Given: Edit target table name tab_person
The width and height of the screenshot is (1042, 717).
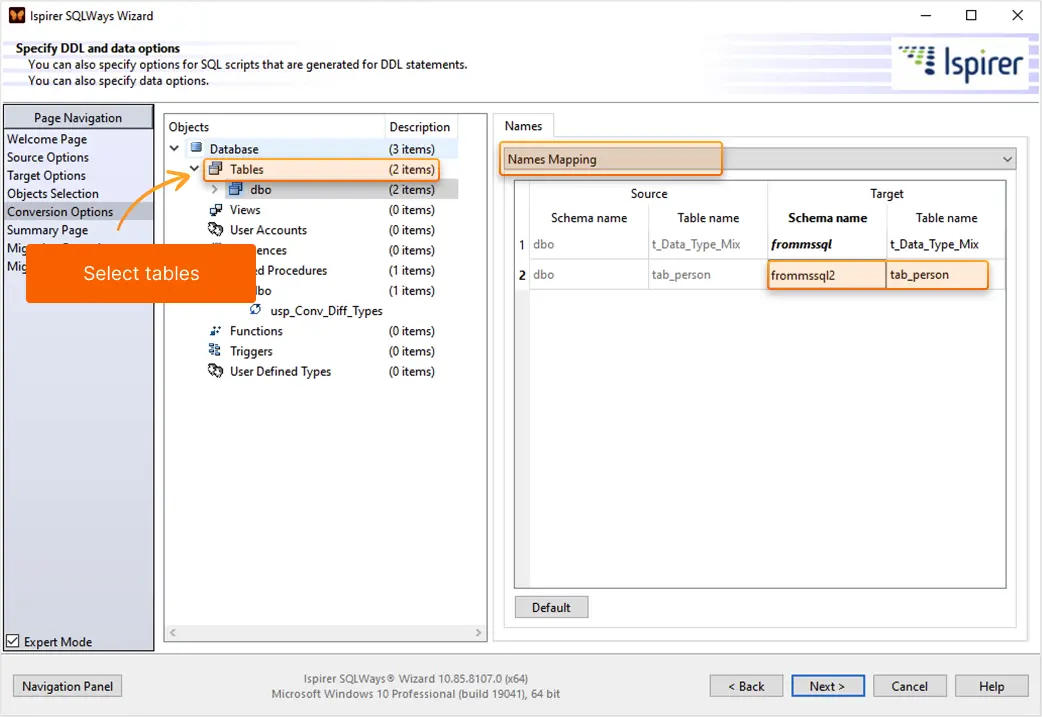Looking at the screenshot, I should pyautogui.click(x=936, y=274).
